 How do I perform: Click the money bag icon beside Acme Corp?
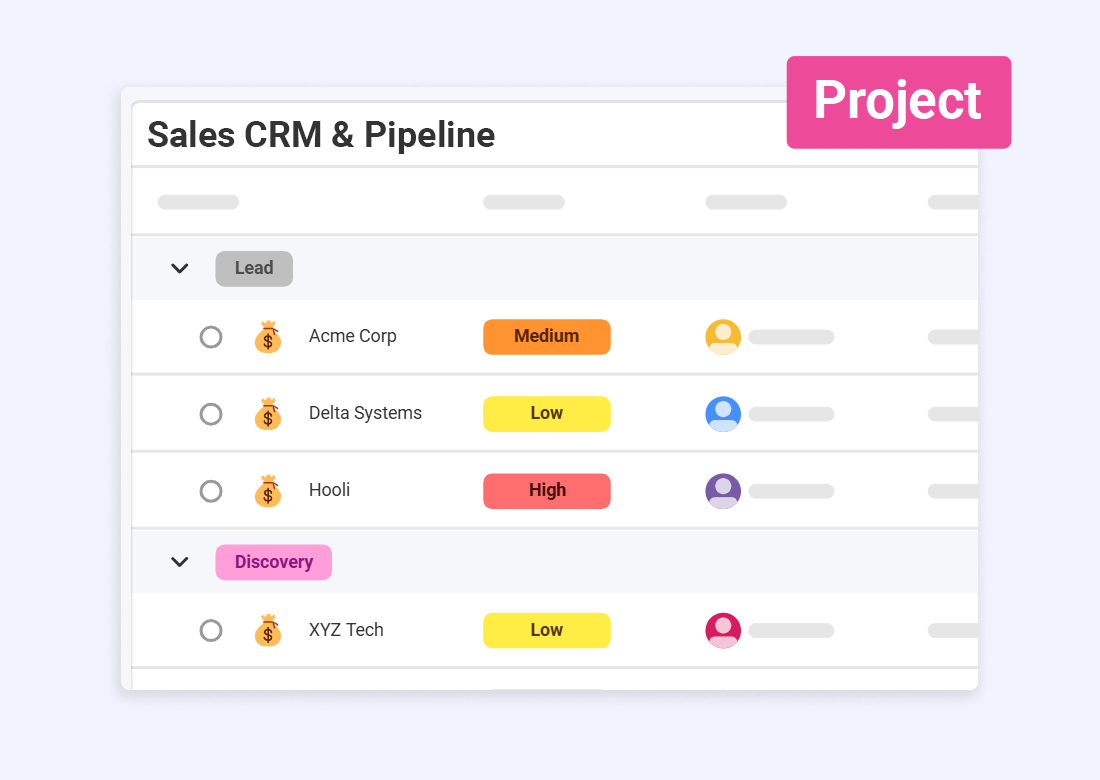click(268, 337)
